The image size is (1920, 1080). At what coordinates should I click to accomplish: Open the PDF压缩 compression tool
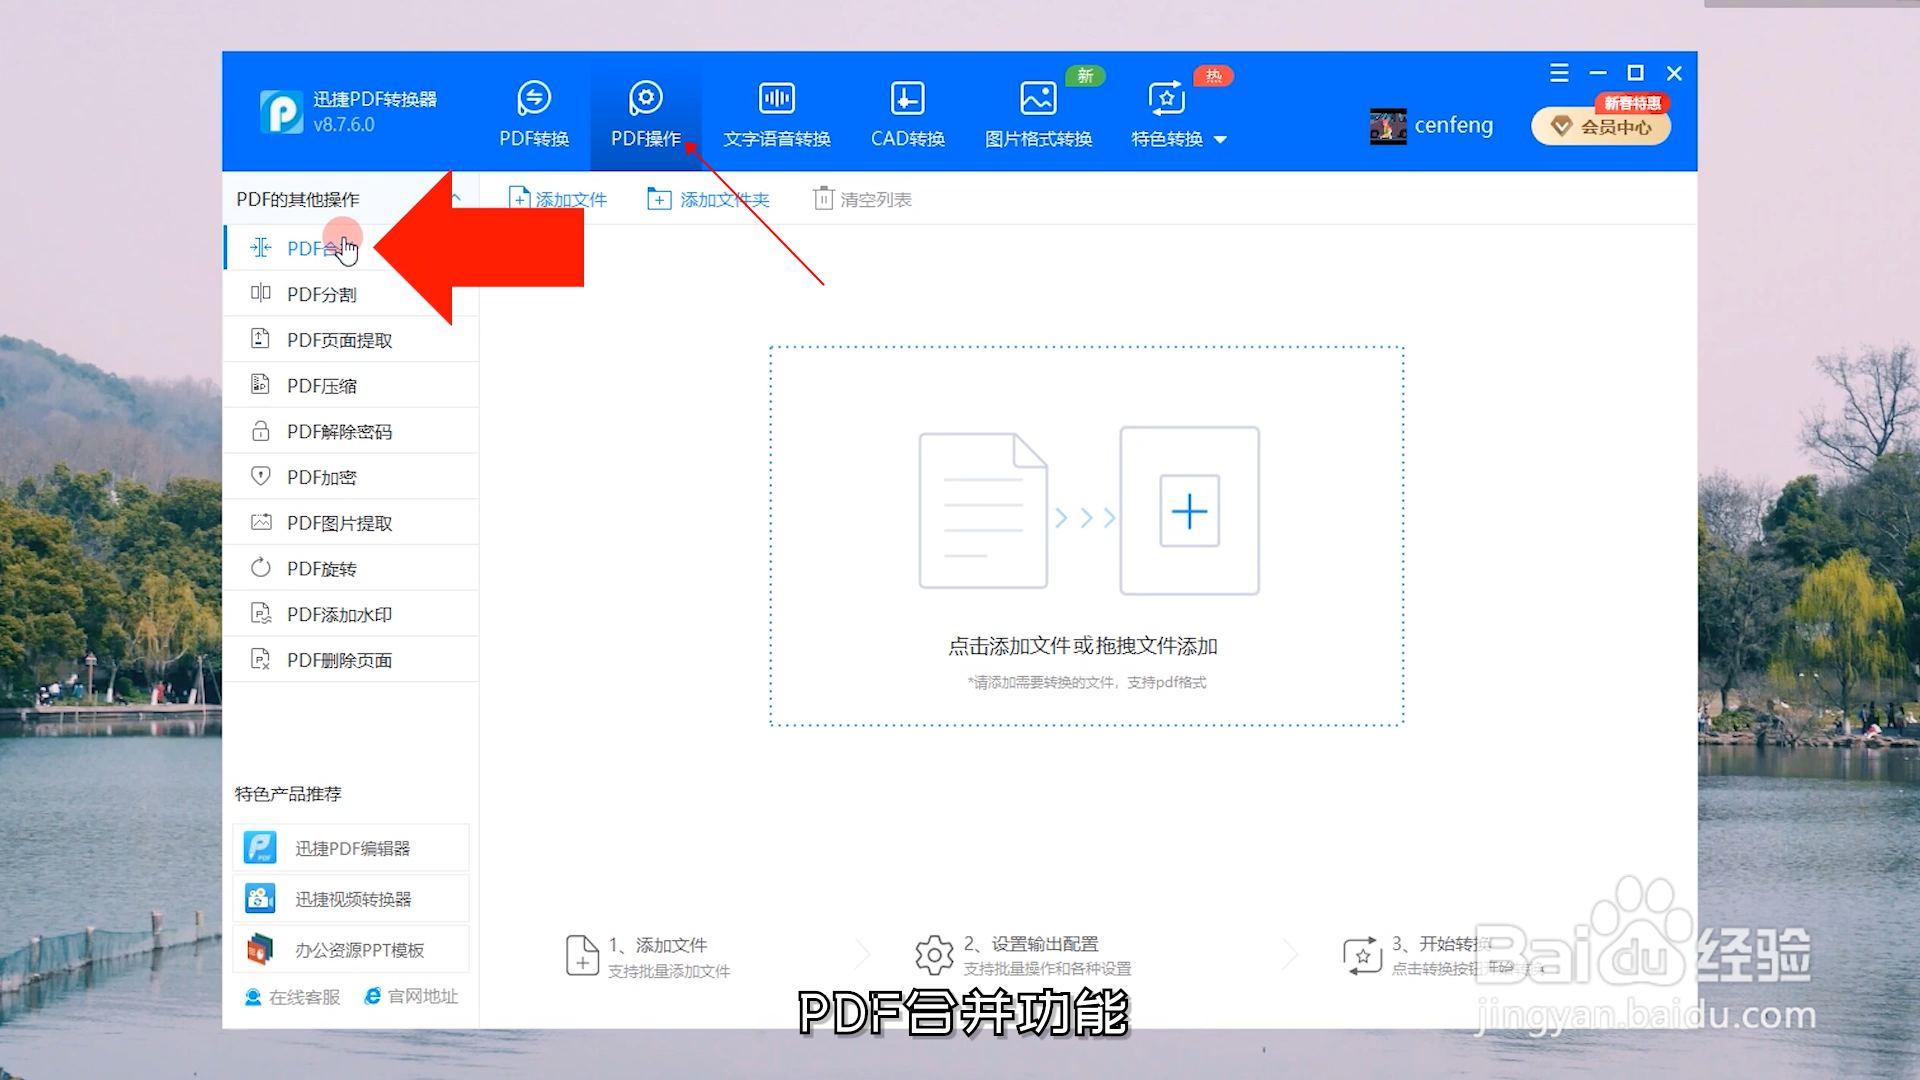click(322, 385)
